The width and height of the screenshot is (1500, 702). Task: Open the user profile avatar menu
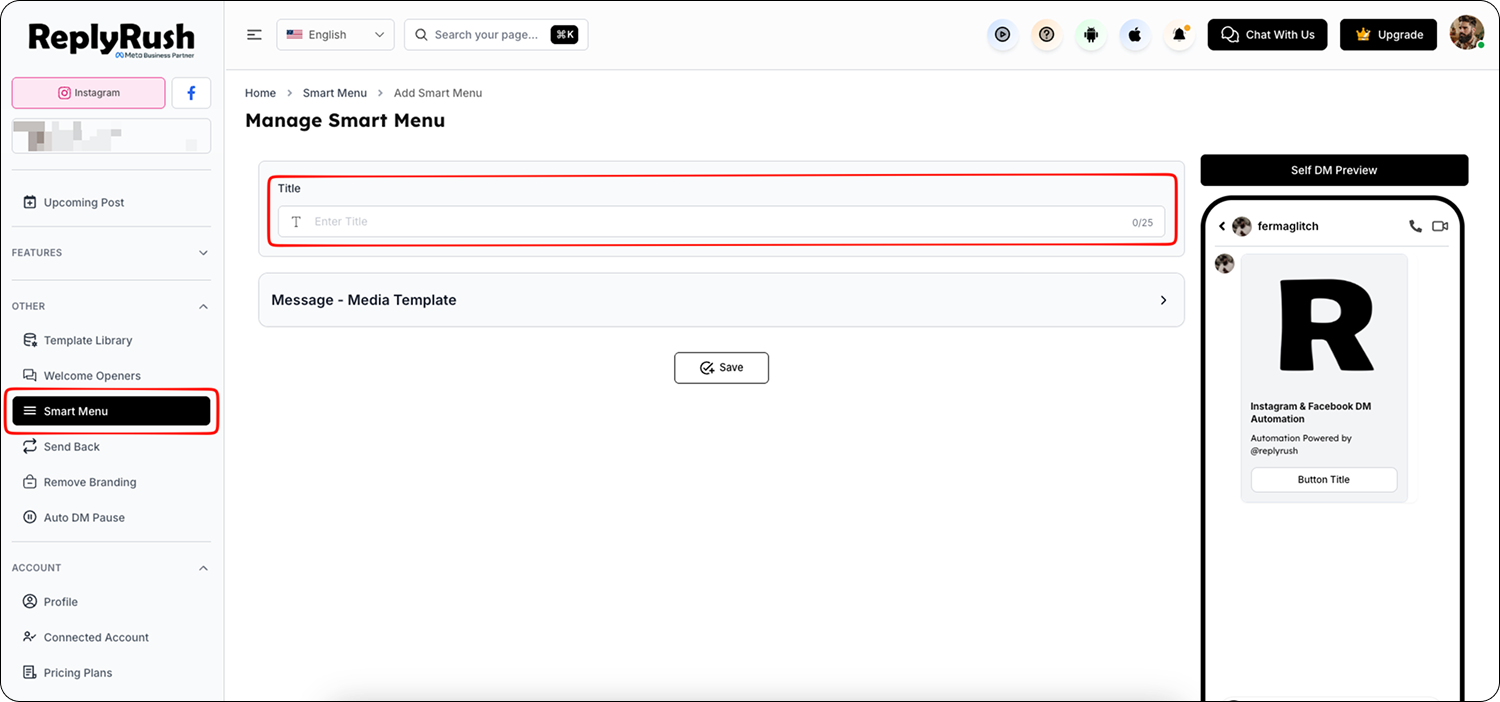point(1467,33)
